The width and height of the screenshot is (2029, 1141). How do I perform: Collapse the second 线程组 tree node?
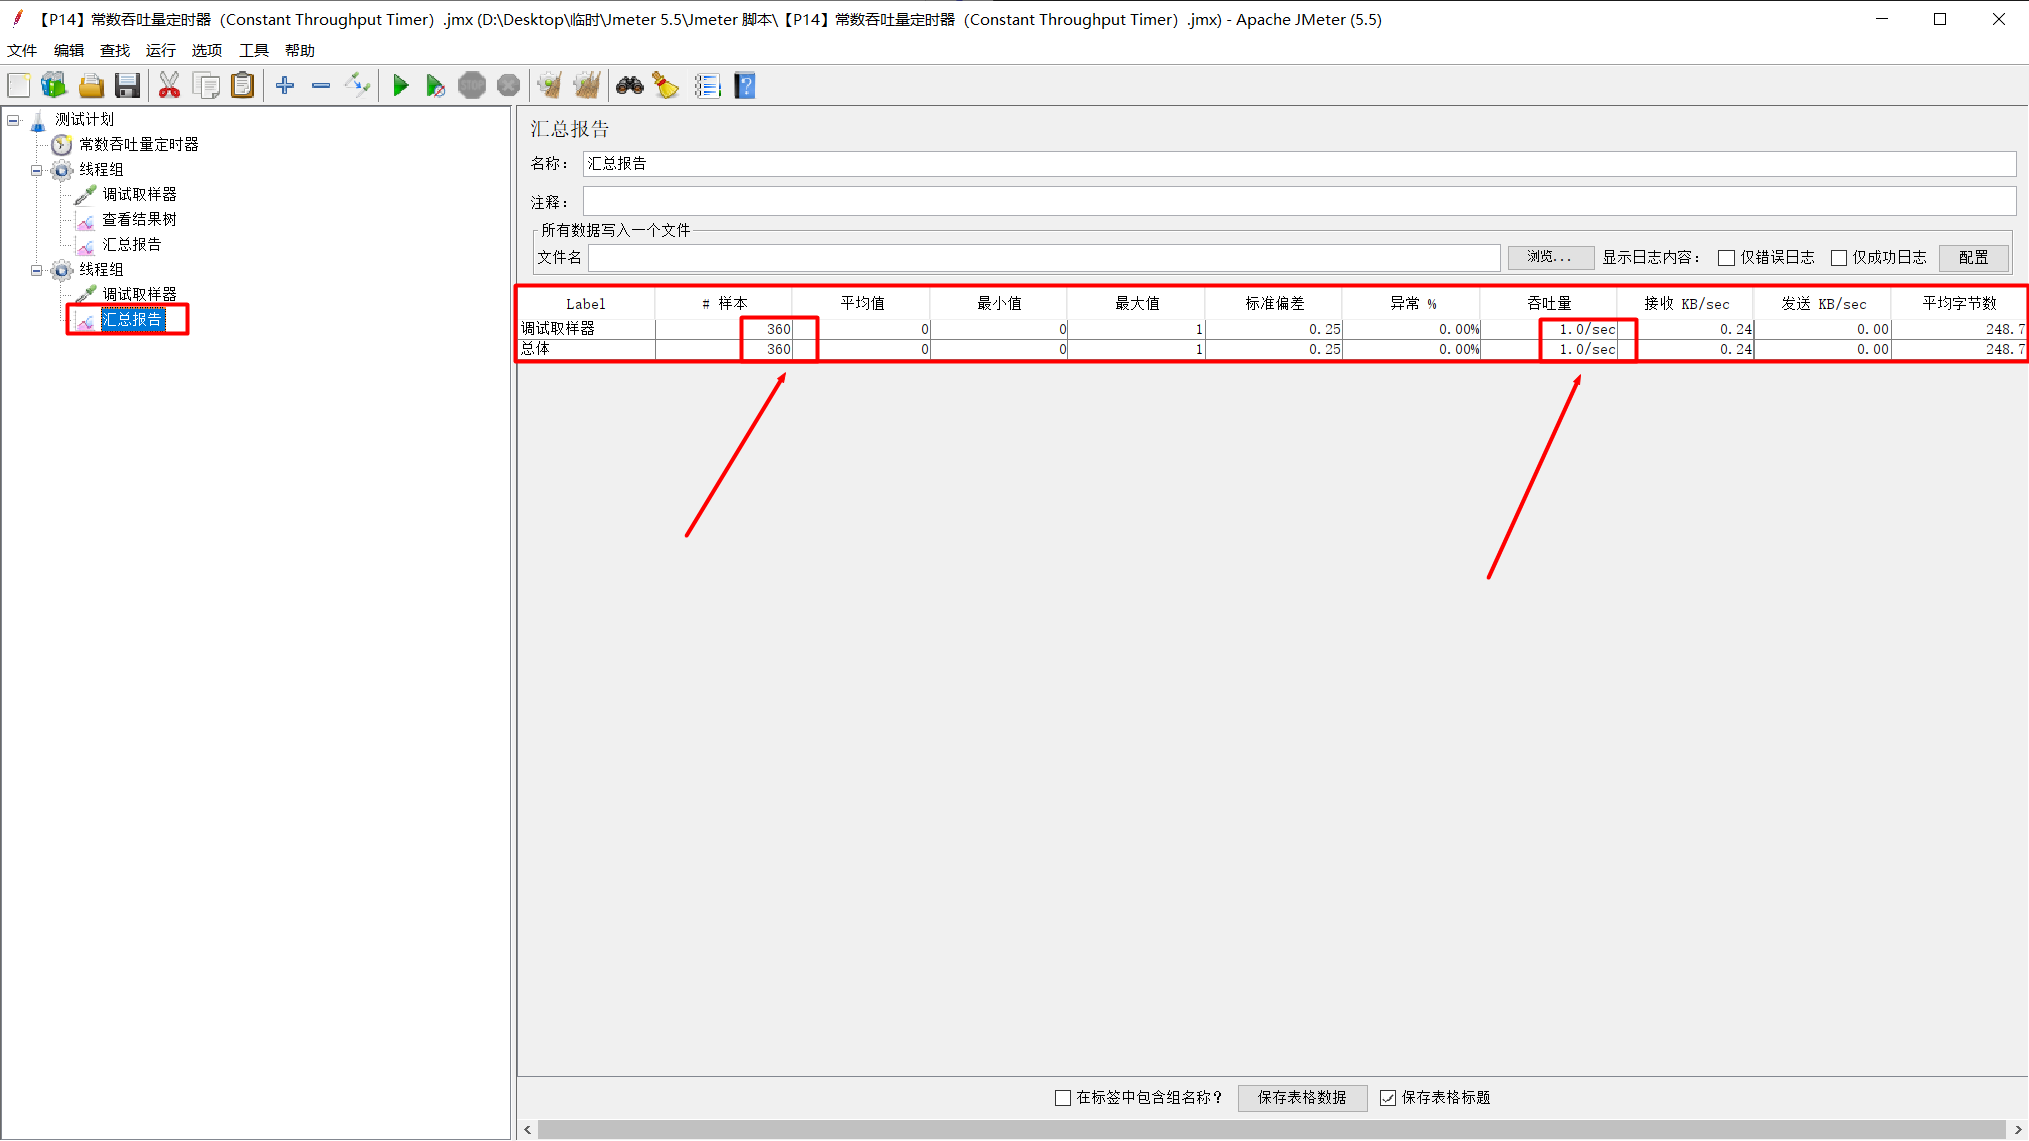point(37,270)
